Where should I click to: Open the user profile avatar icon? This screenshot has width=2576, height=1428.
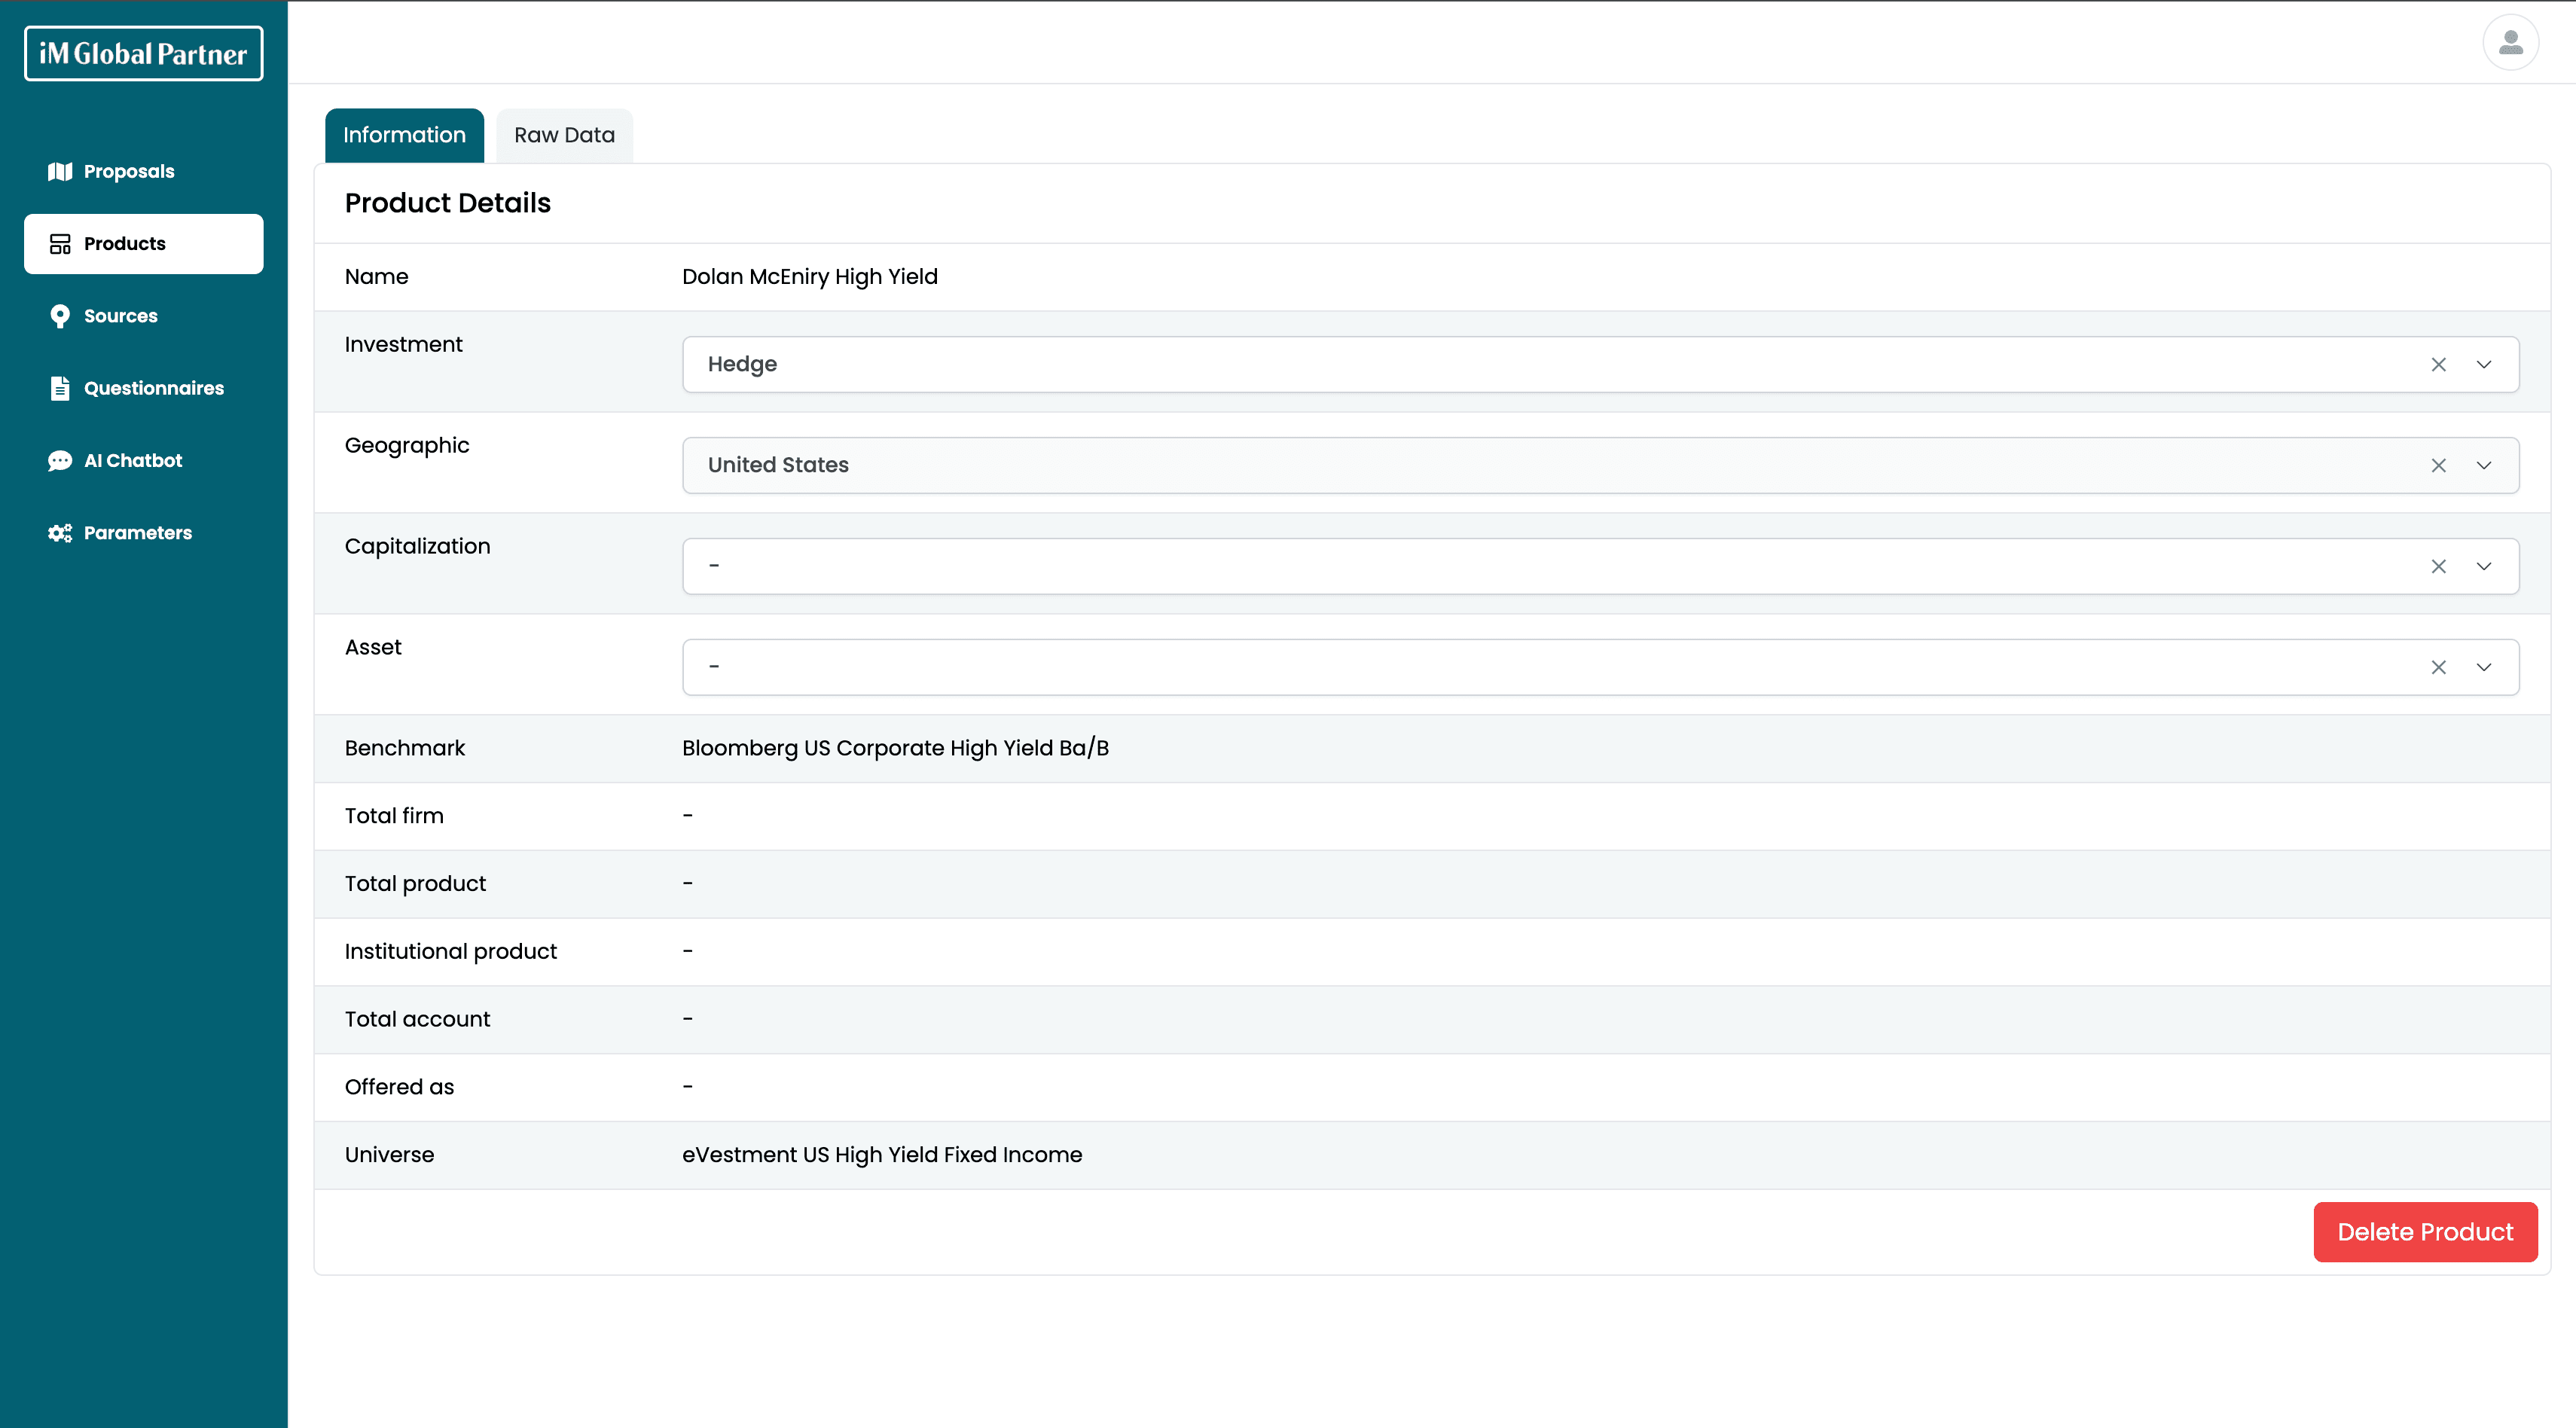(2510, 43)
